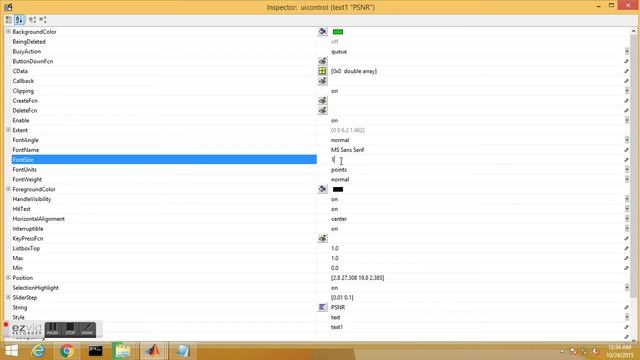The image size is (640, 360).
Task: Click the pencil edit icon for Tag text1
Action: pos(627,327)
